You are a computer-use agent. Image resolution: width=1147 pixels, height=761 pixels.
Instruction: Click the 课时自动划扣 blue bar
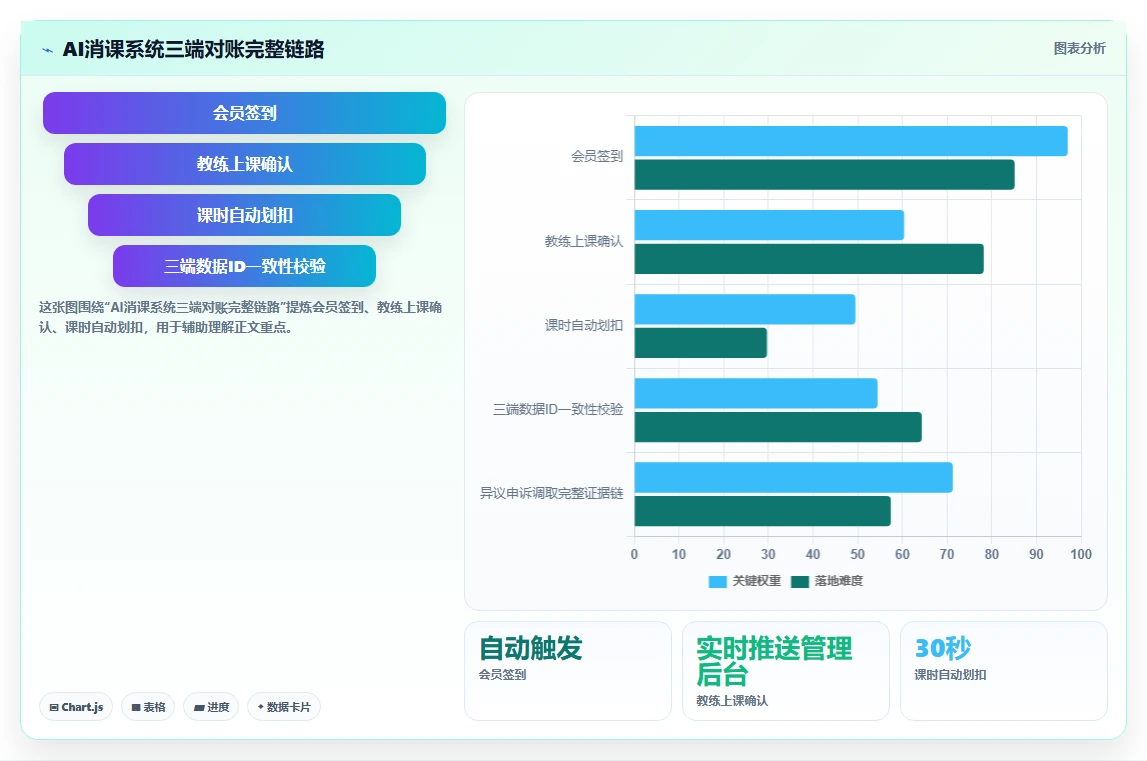point(745,310)
